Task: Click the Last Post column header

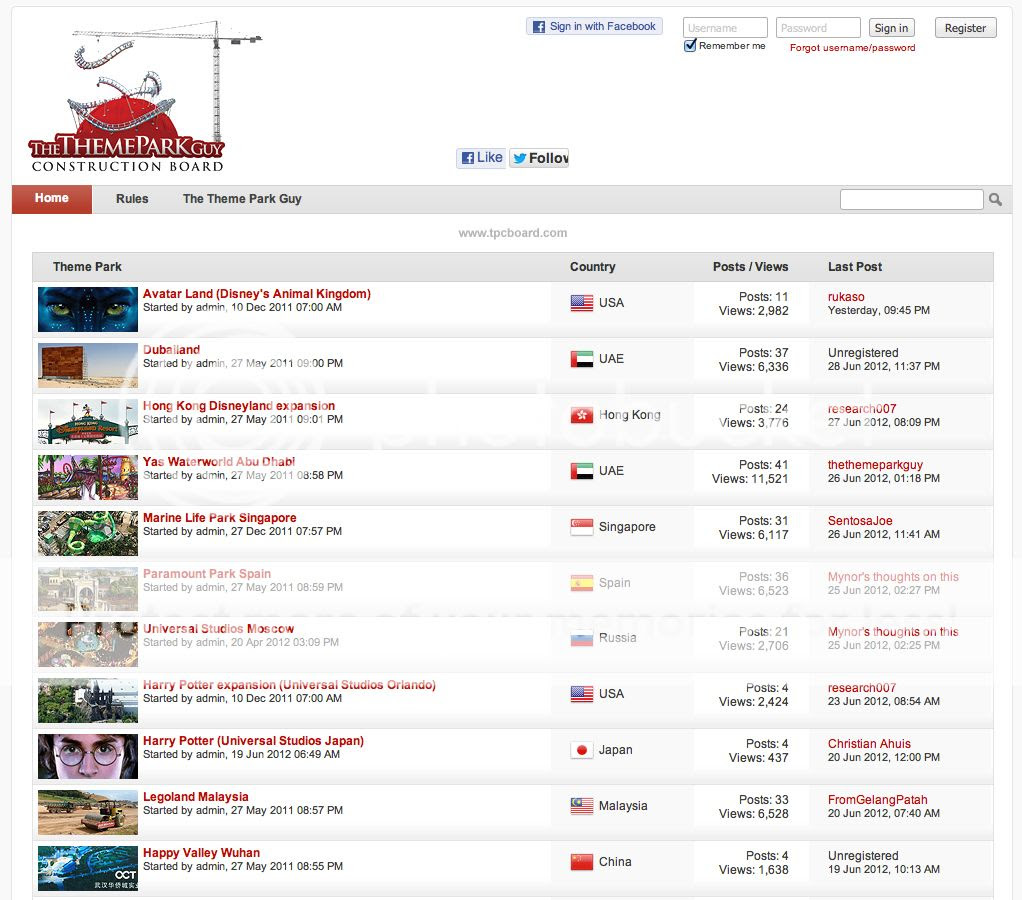Action: pos(854,267)
